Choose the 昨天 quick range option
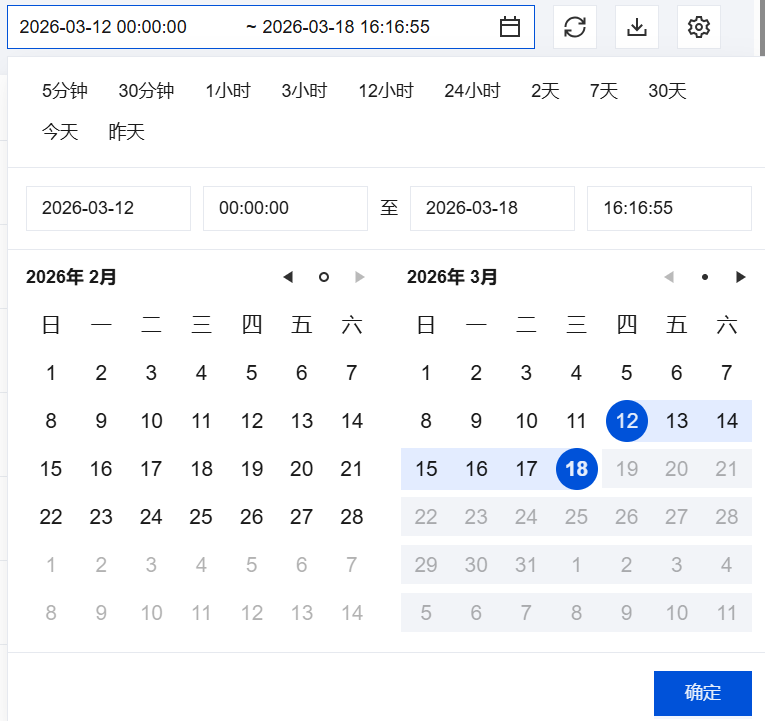Viewport: 765px width, 721px height. coord(127,132)
